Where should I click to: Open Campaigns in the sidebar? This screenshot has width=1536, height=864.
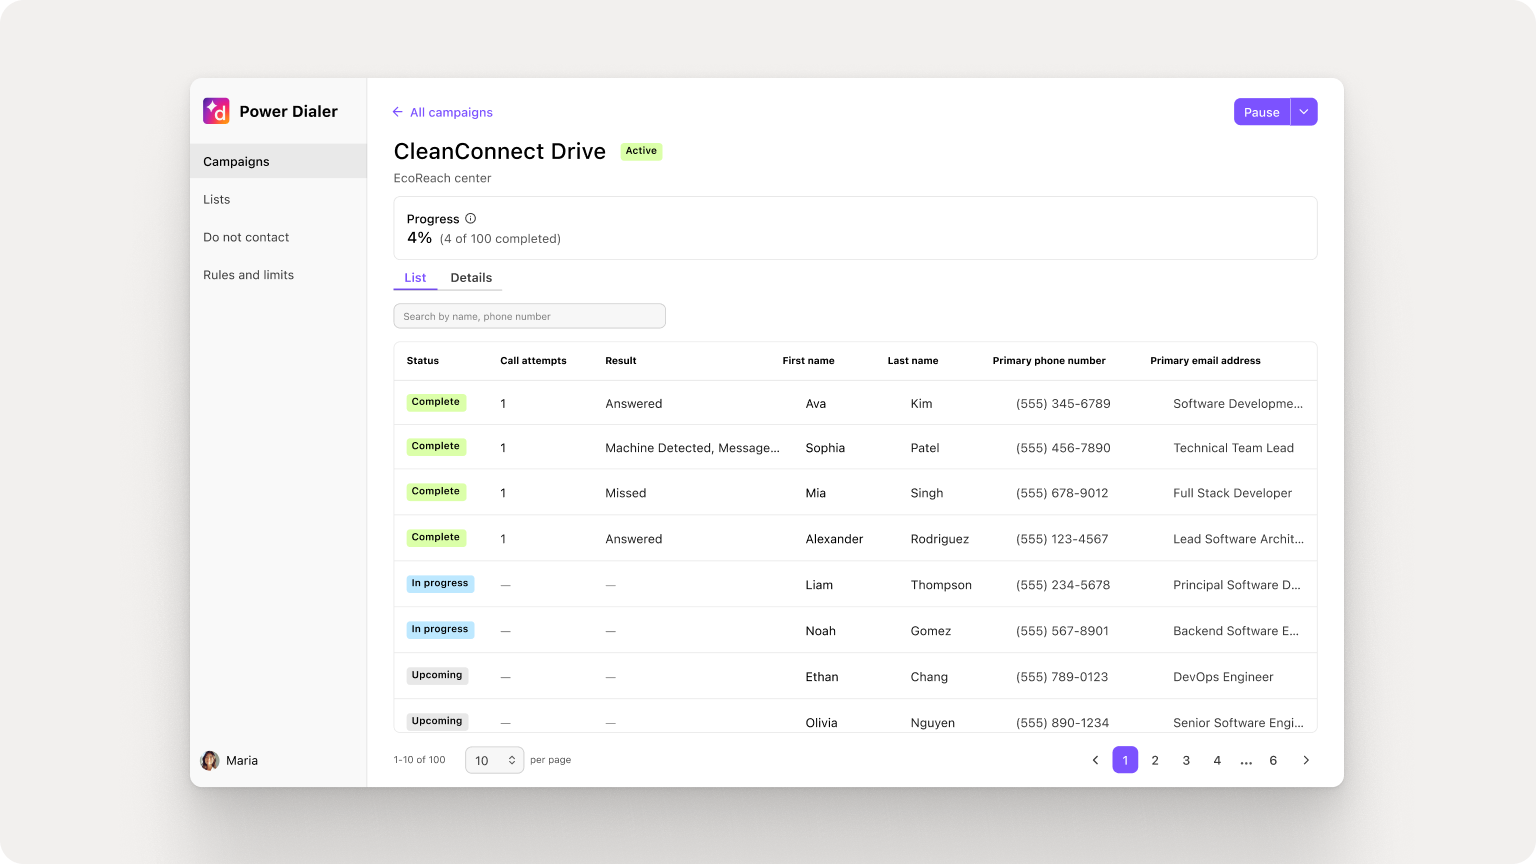pos(278,161)
